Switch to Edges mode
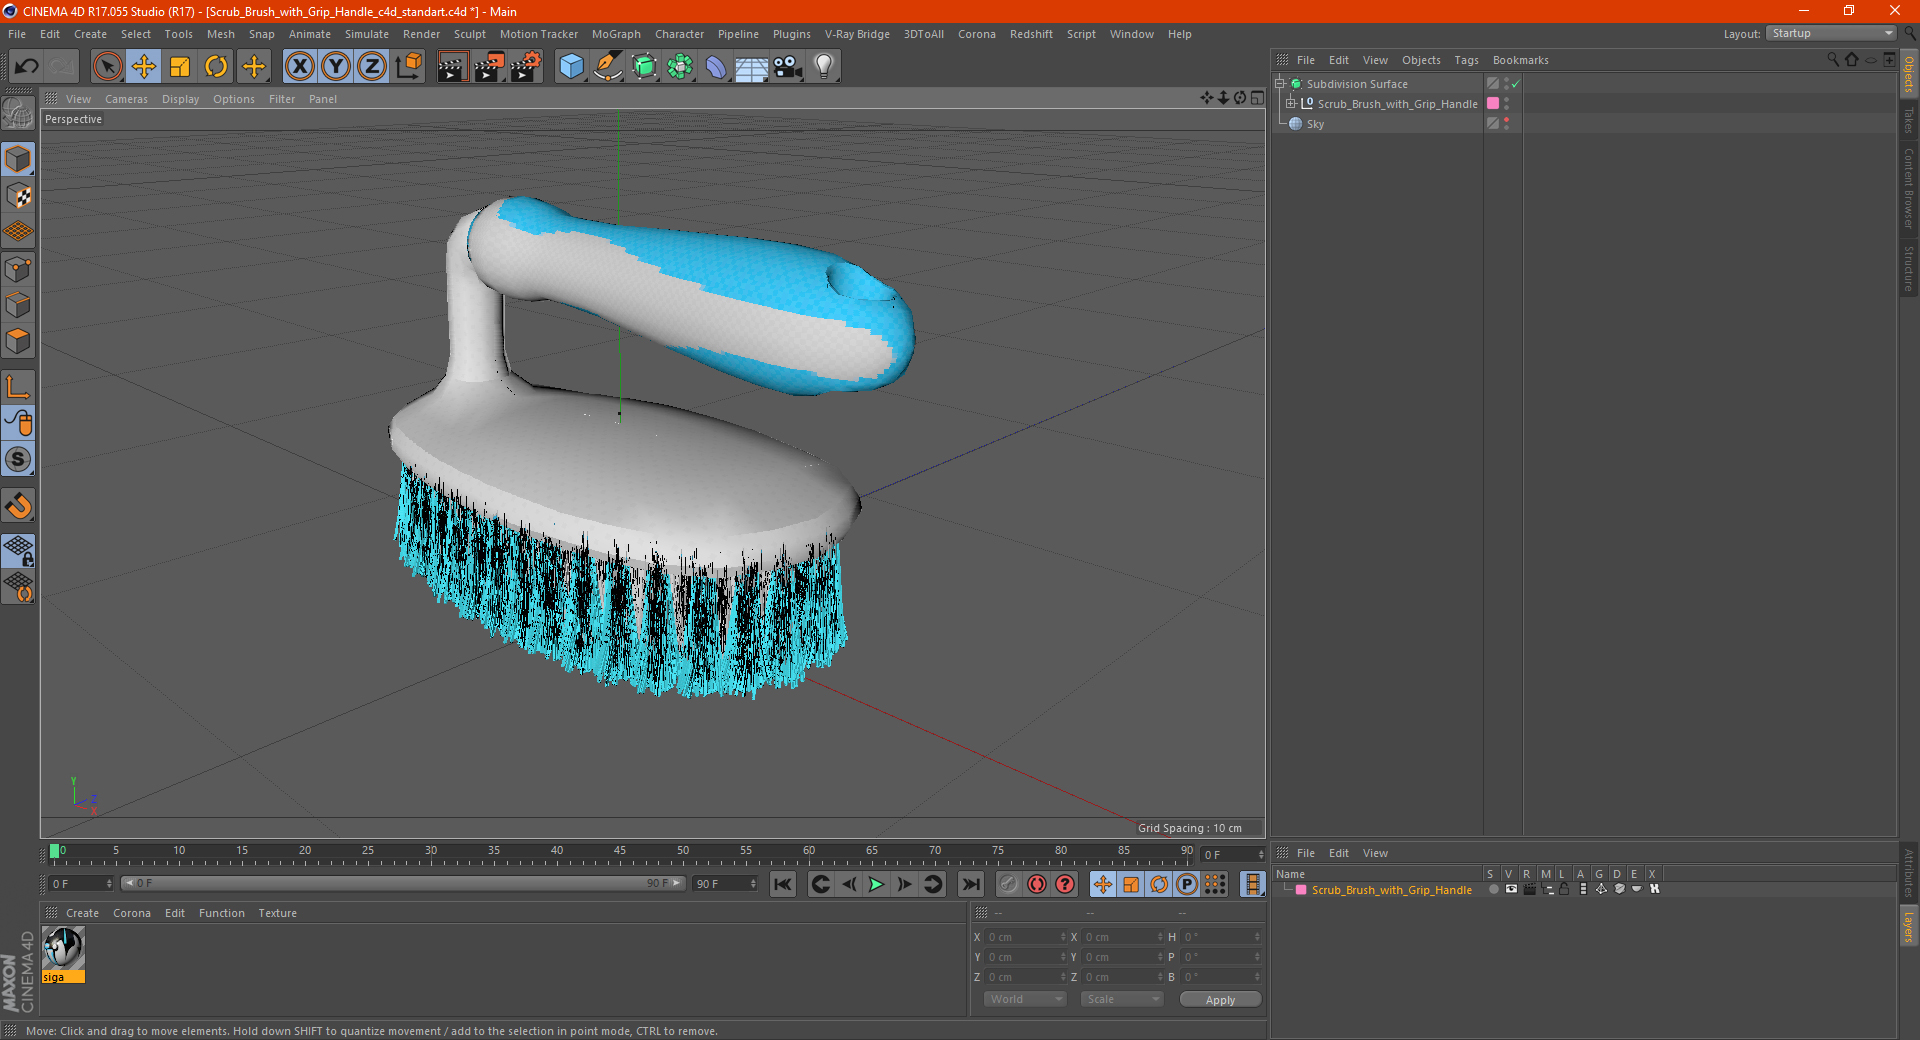The height and width of the screenshot is (1040, 1920). (19, 305)
